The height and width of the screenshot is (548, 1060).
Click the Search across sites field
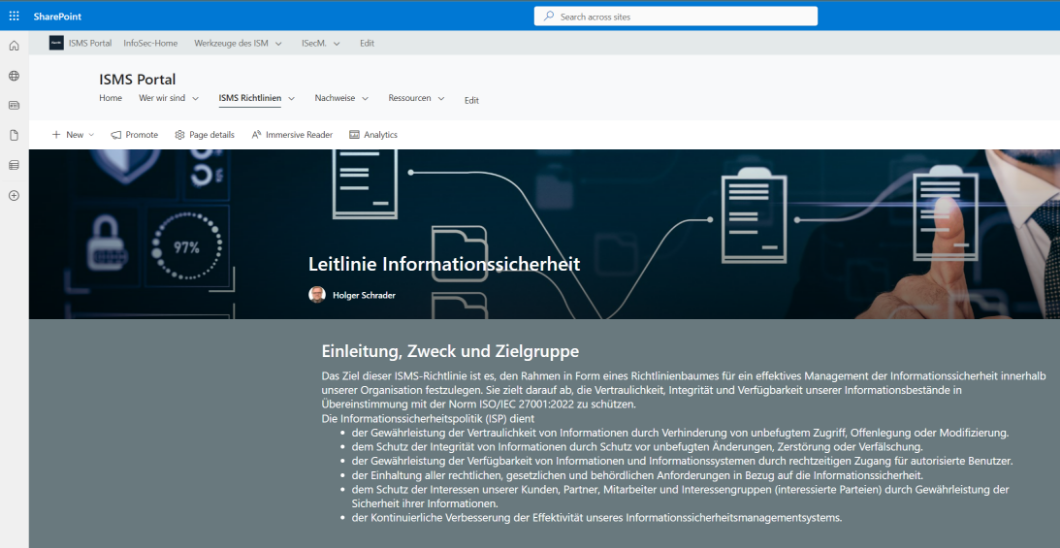676,16
